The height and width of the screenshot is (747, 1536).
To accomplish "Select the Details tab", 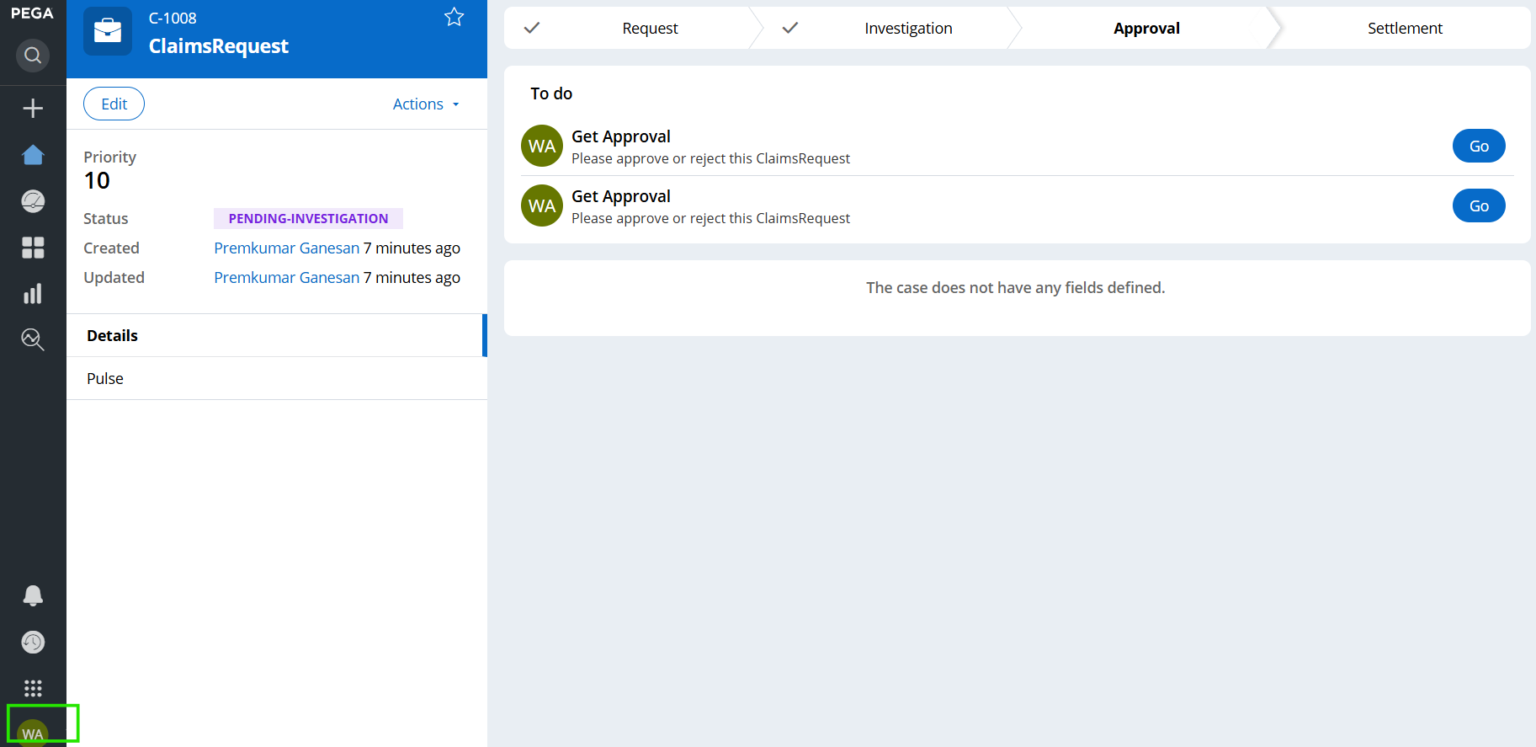I will [x=112, y=336].
